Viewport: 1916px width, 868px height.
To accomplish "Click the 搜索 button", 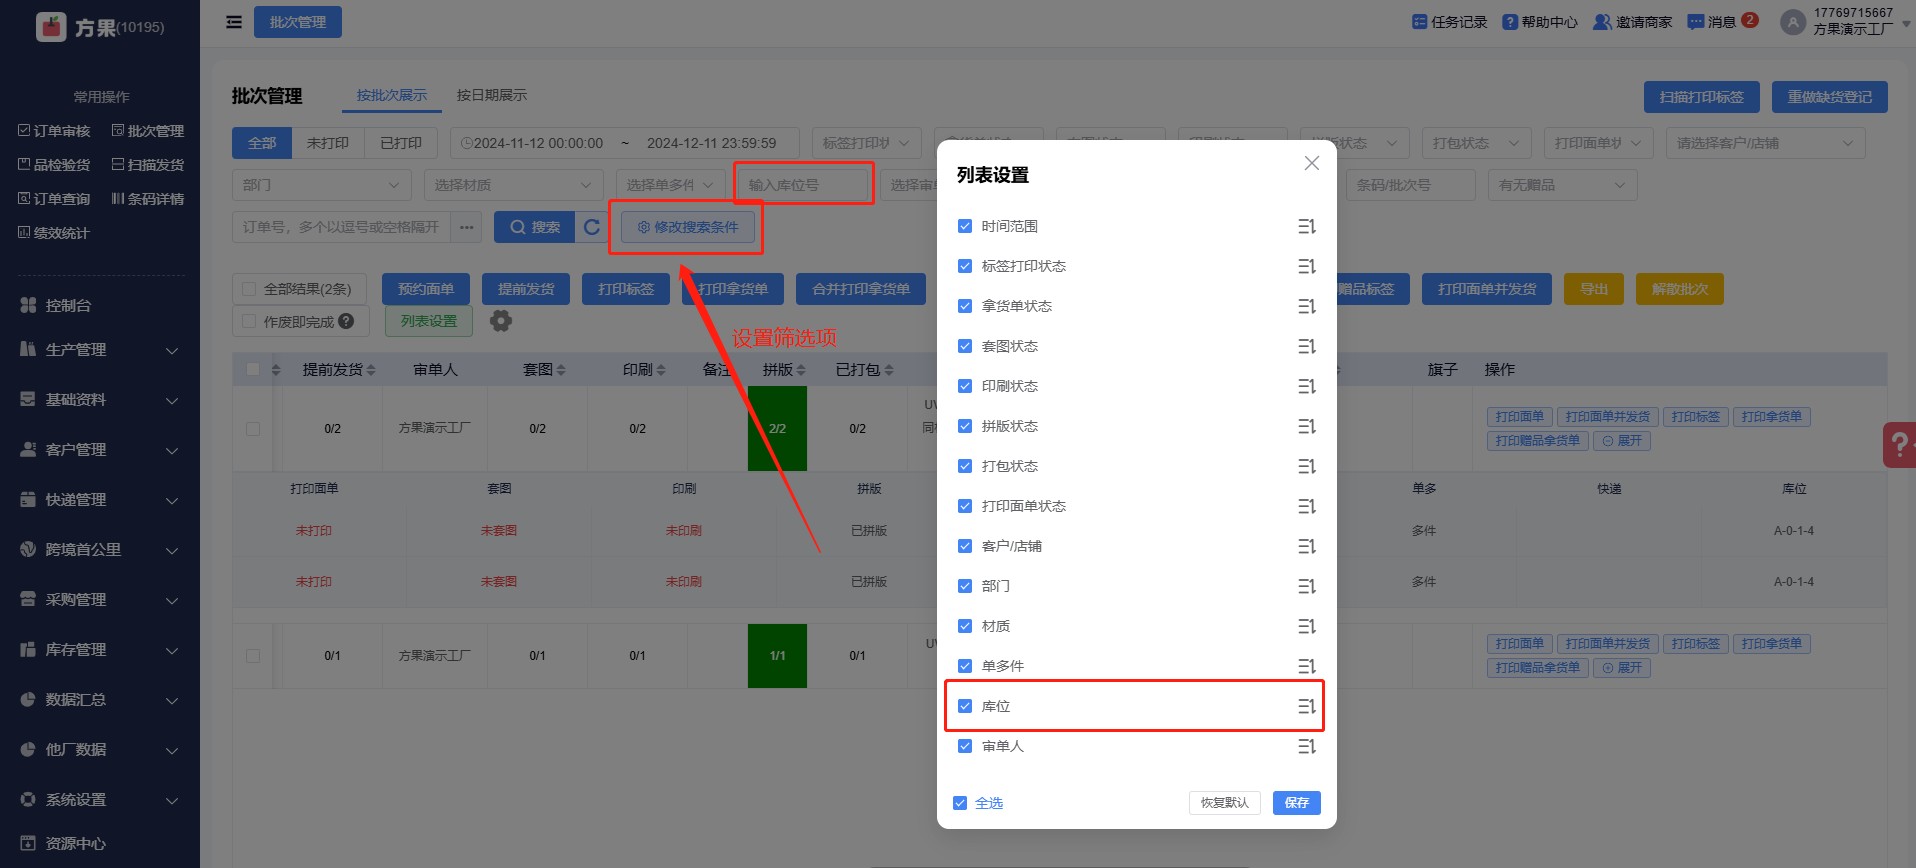I will point(535,227).
